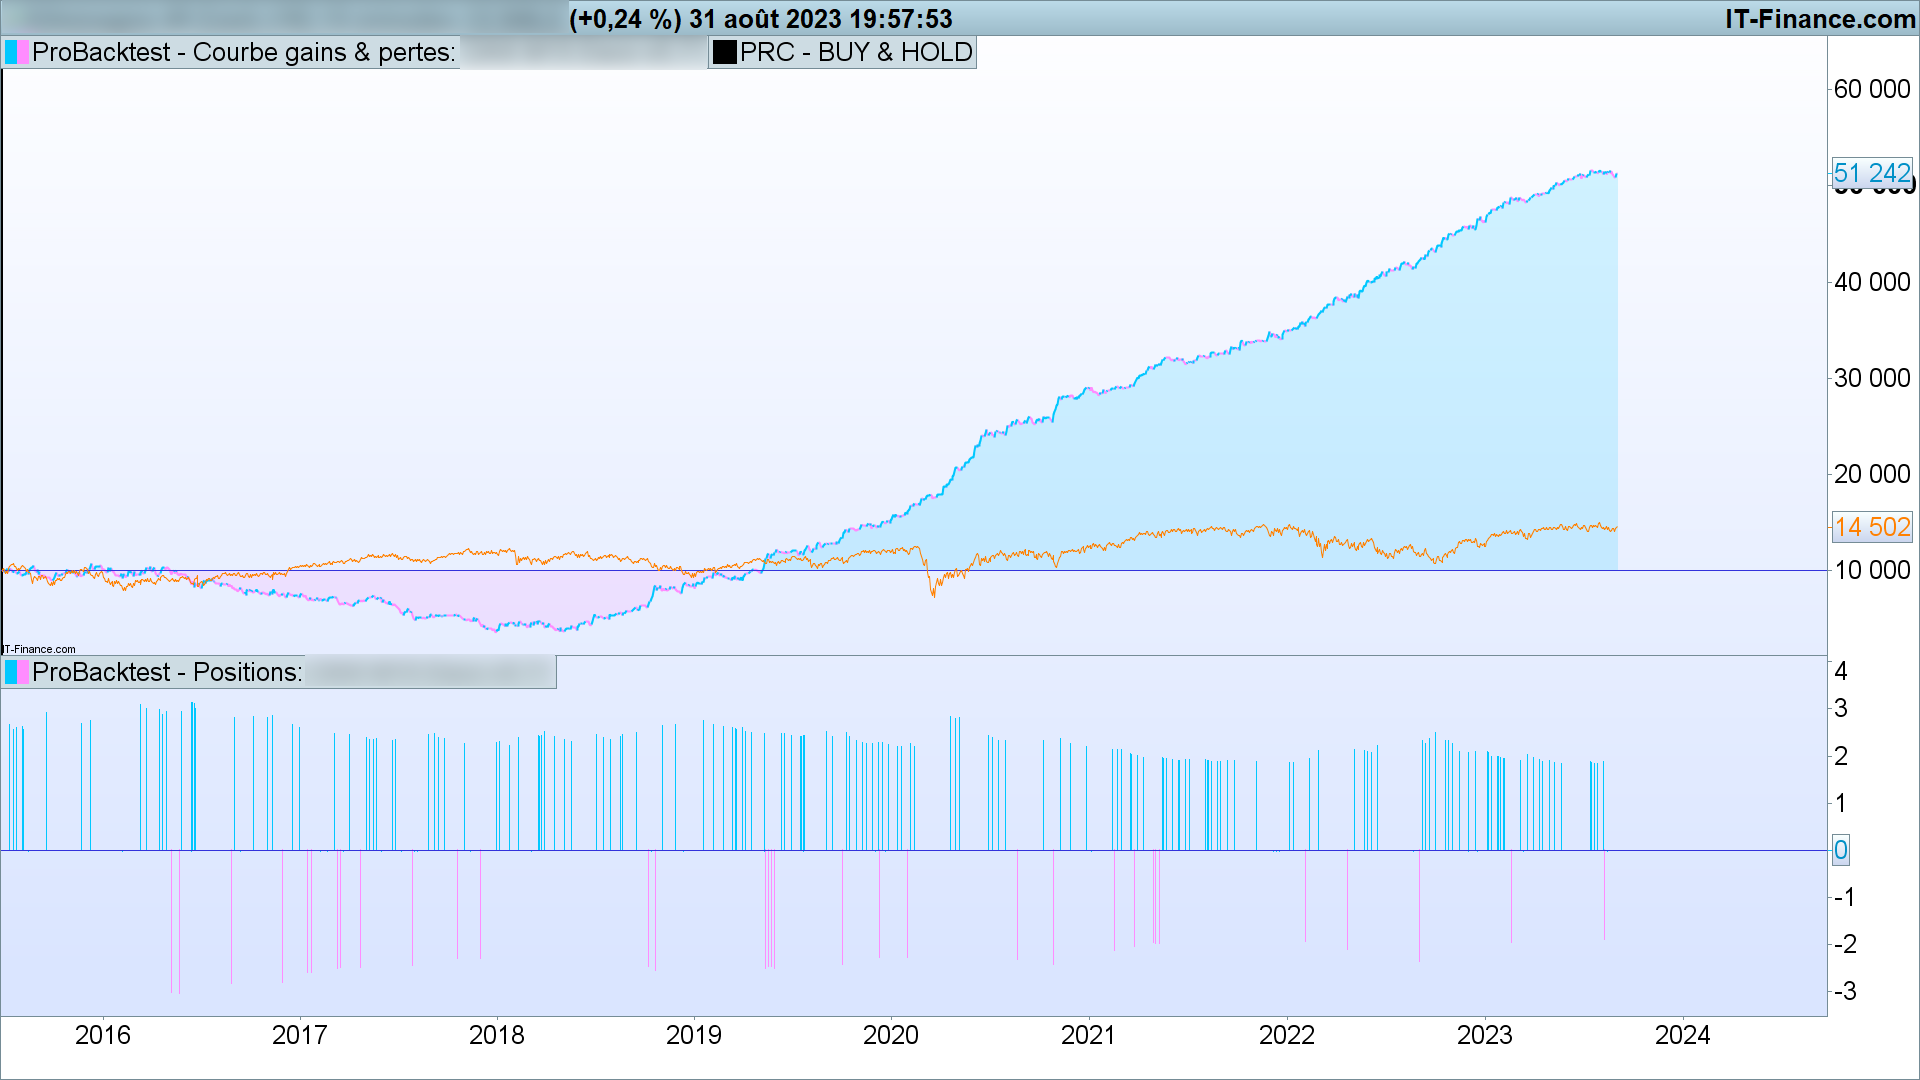
Task: Open the ProBacktest - Positions panel label
Action: (167, 672)
